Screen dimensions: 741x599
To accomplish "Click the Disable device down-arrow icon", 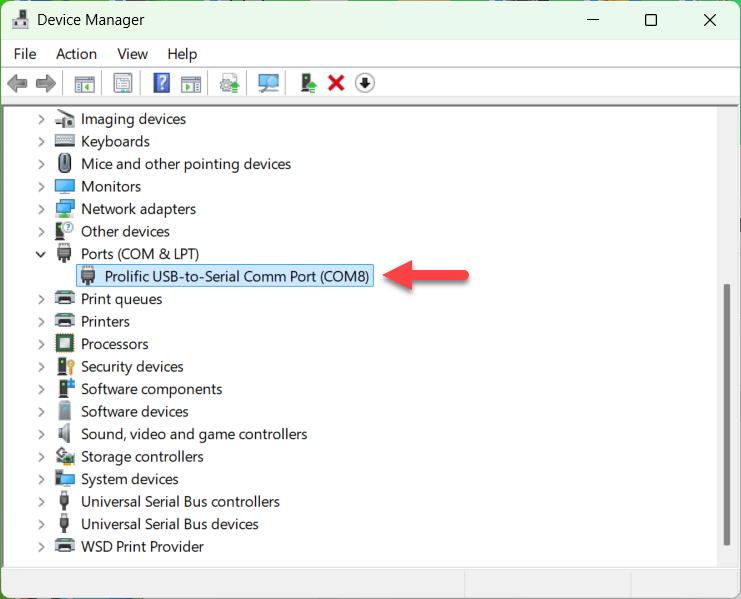I will 364,83.
